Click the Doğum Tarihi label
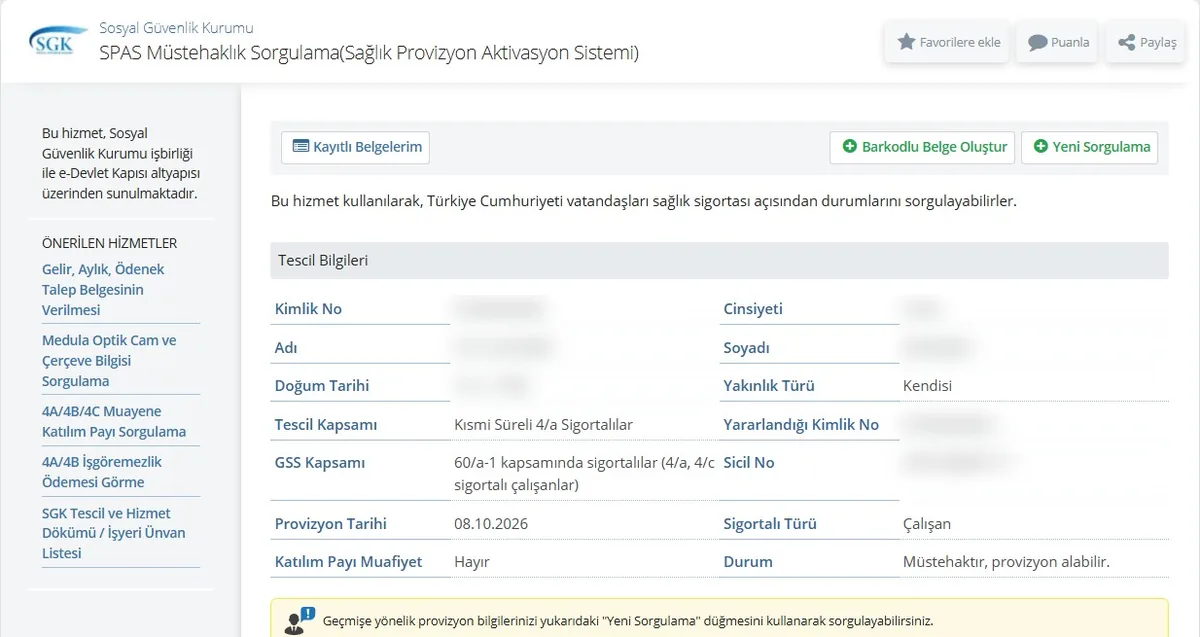 322,386
